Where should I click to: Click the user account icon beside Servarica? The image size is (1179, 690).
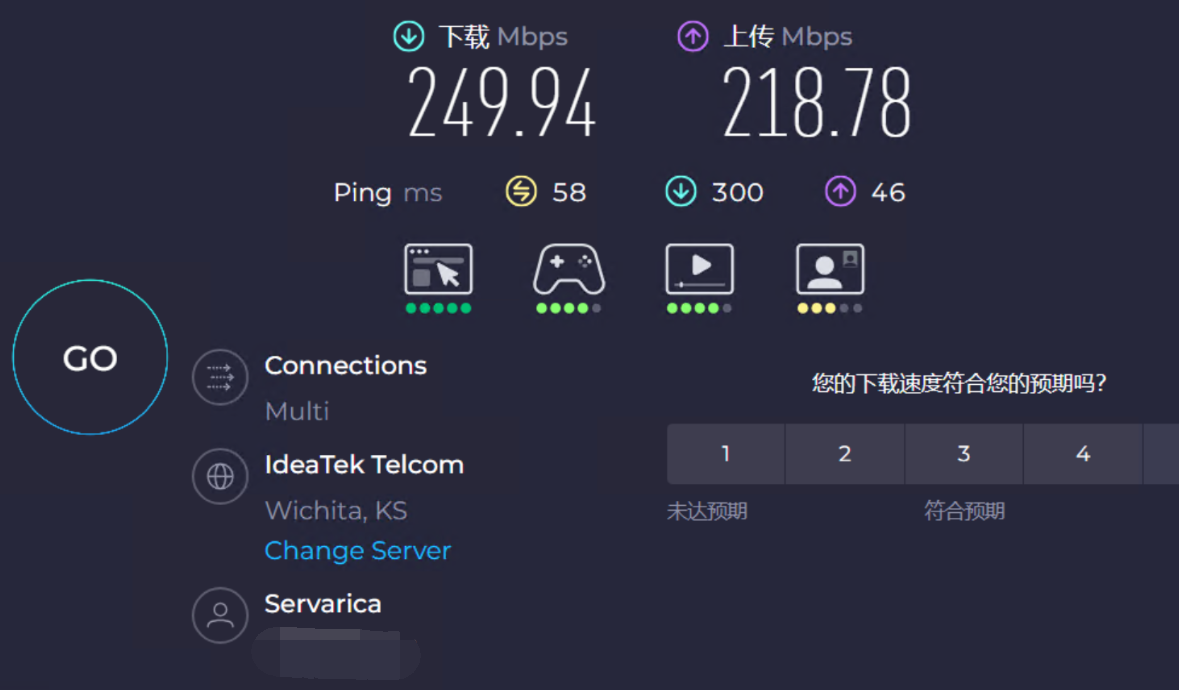coord(220,615)
